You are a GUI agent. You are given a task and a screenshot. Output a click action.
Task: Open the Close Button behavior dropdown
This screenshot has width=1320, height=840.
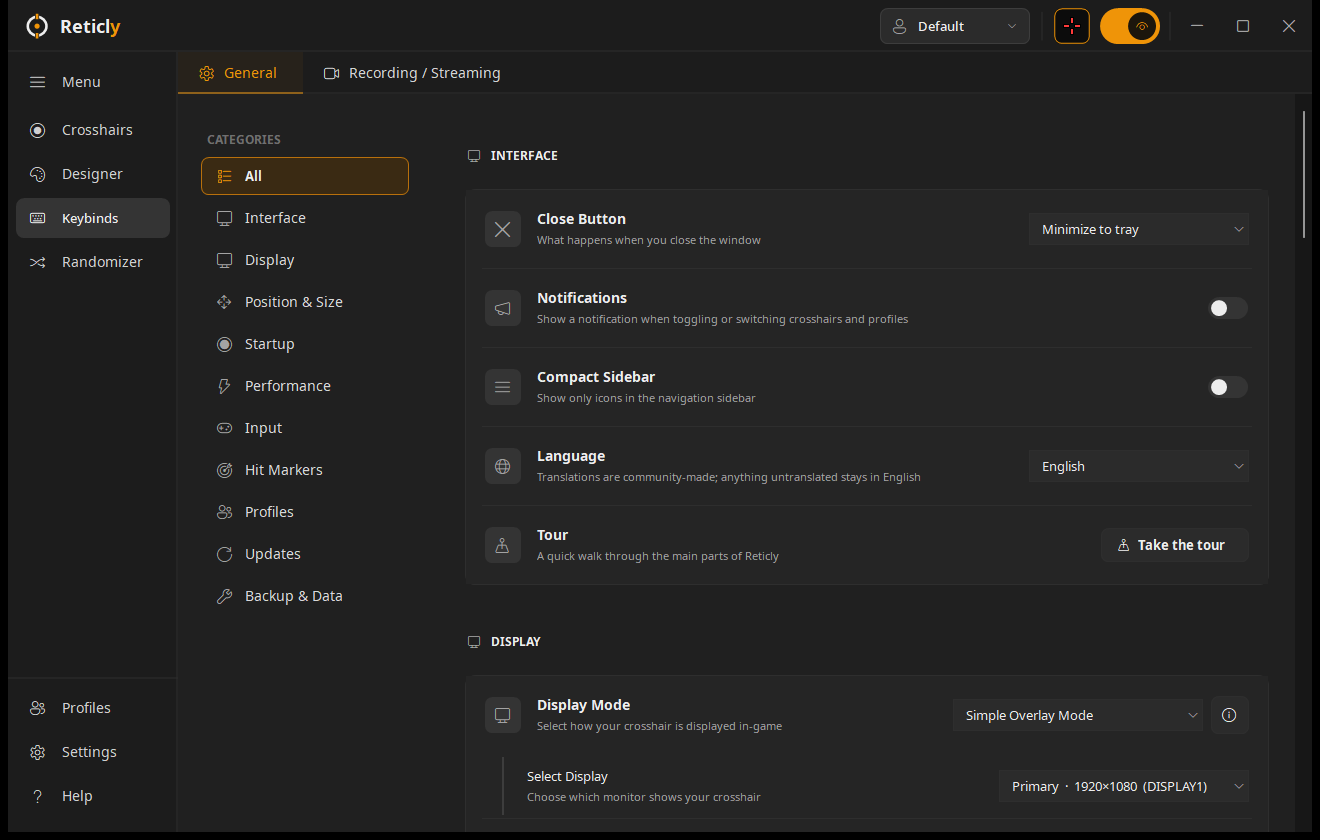click(1139, 229)
